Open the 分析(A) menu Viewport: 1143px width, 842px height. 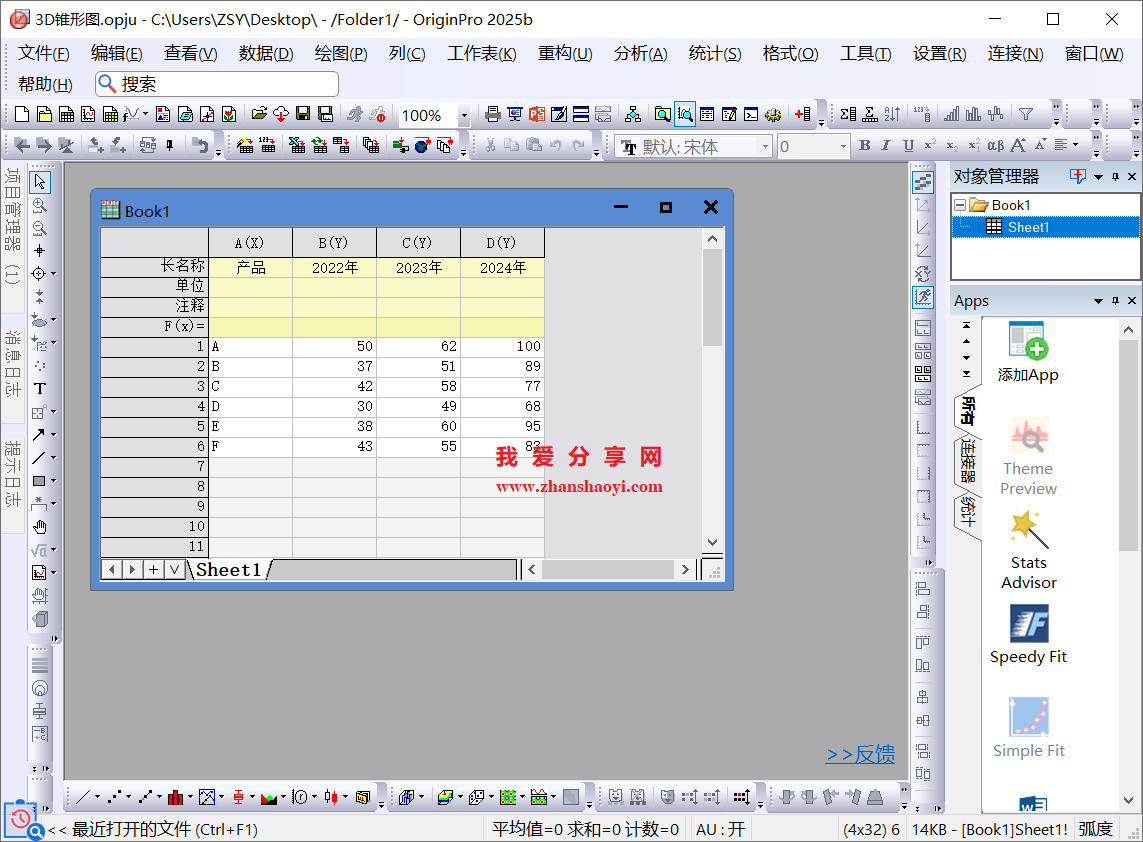pos(640,54)
